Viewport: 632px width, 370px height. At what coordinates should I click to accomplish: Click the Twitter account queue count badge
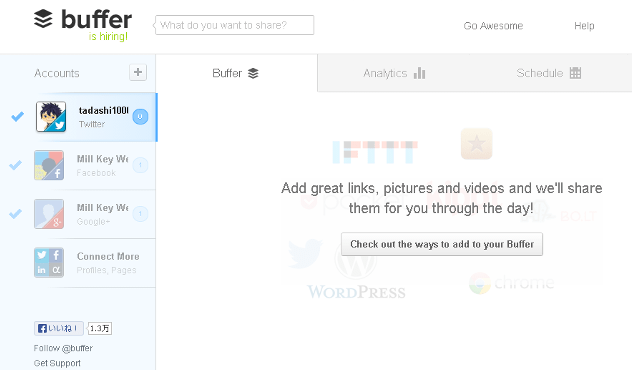tap(140, 117)
